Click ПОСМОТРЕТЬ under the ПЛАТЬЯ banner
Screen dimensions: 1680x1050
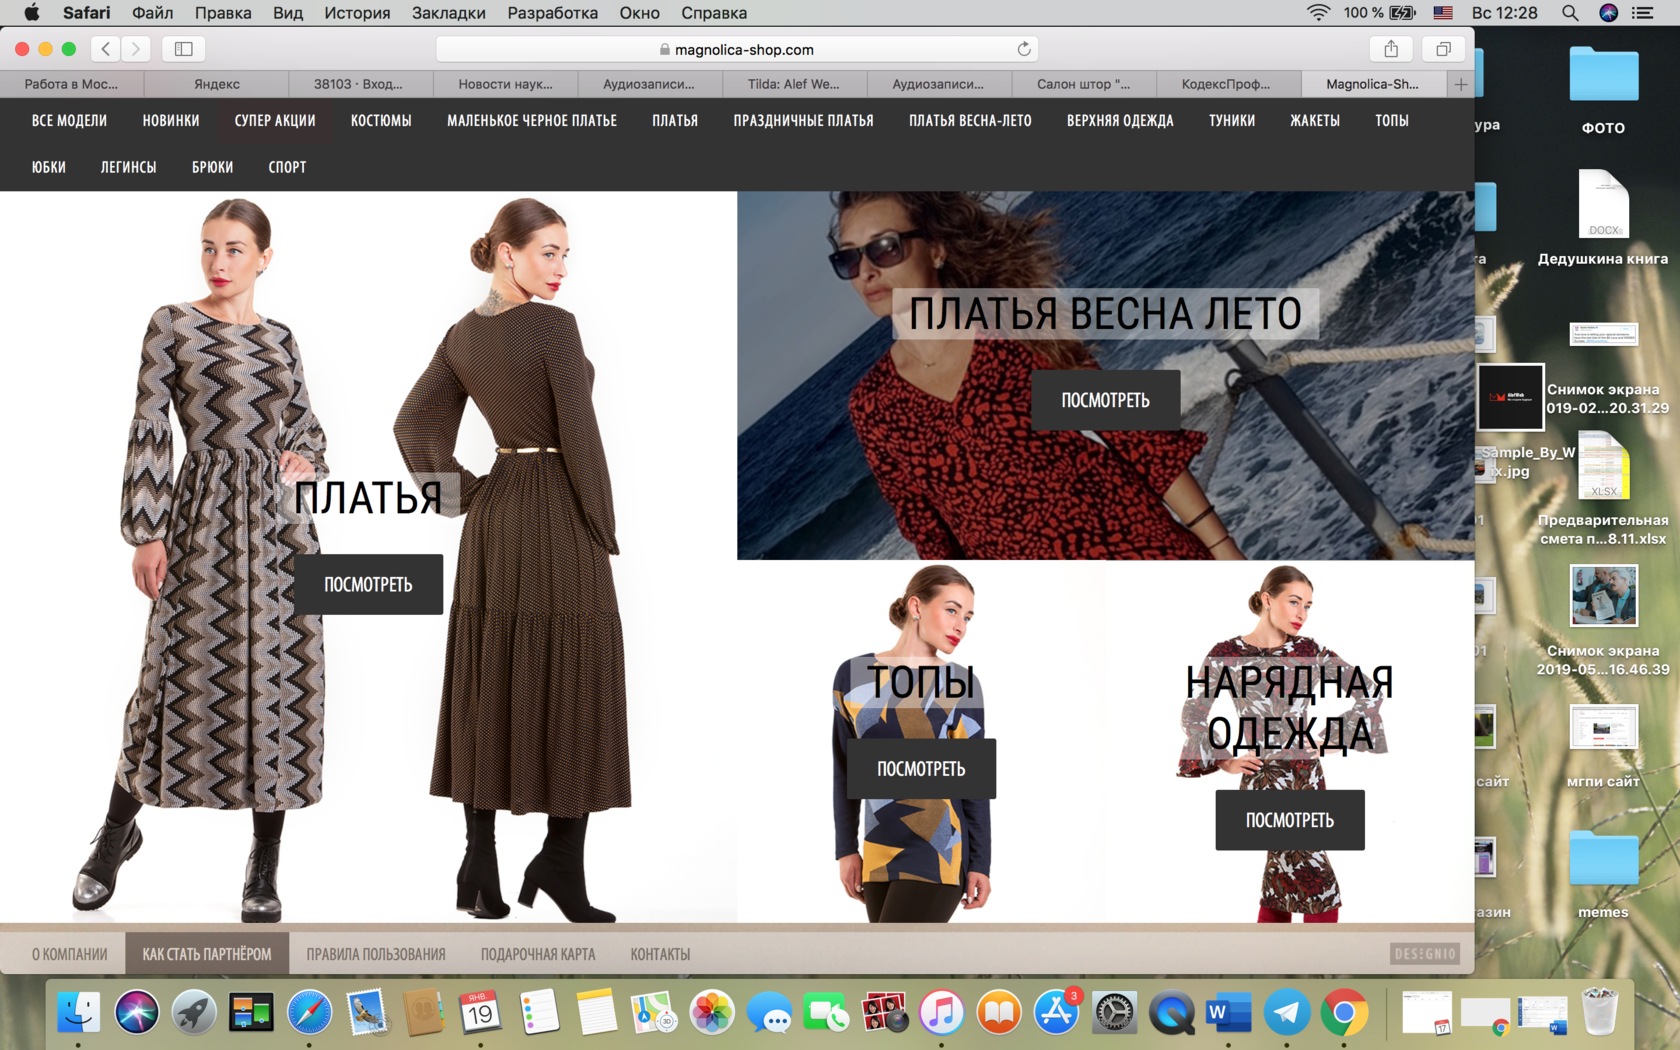(x=368, y=585)
